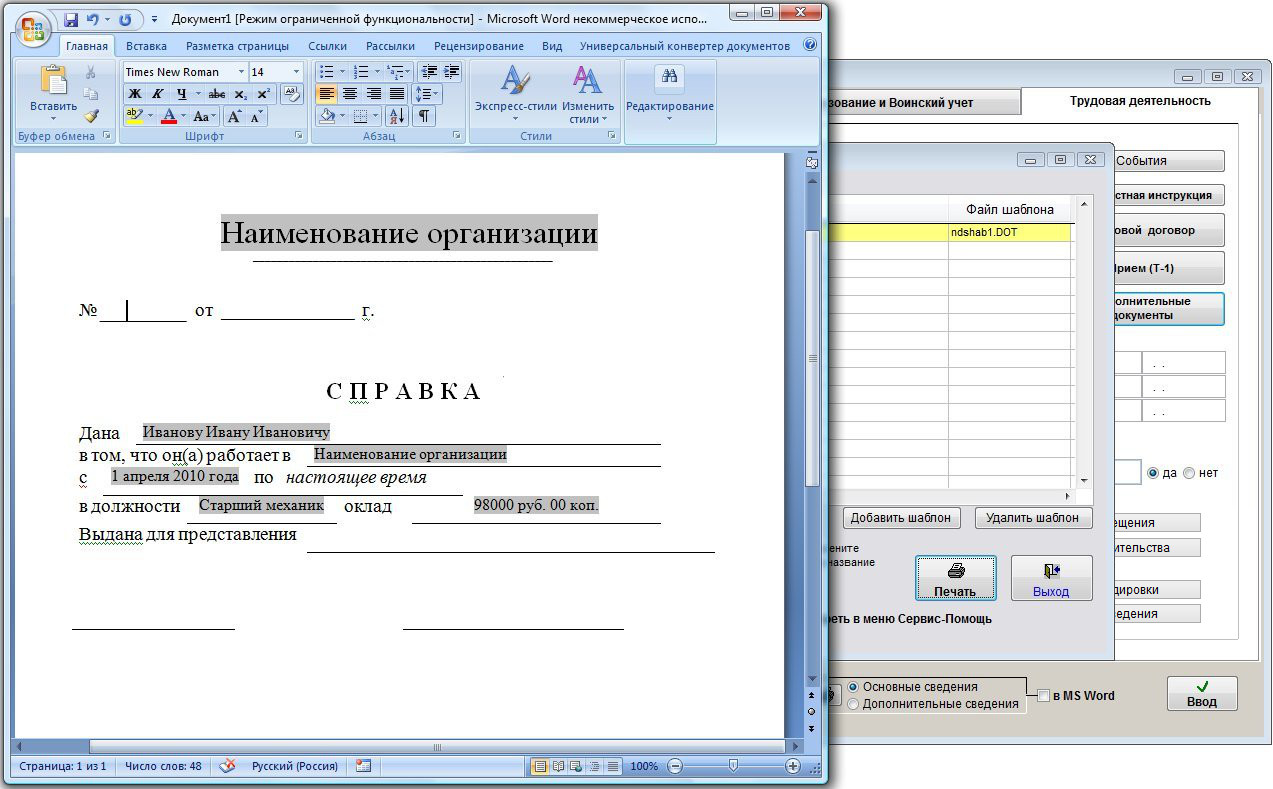Select the 'нет' radio option
The width and height of the screenshot is (1273, 789).
click(1189, 473)
